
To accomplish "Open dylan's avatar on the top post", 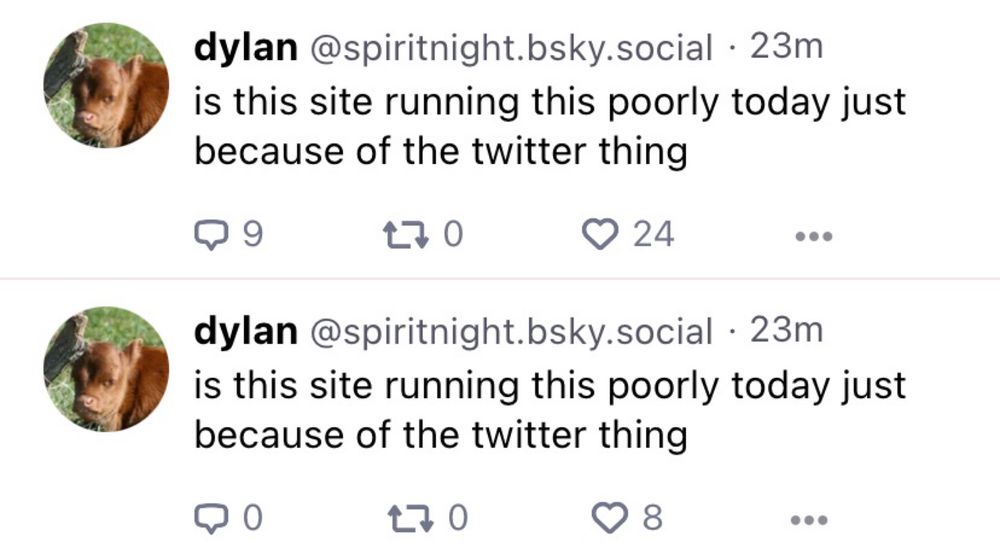I will pyautogui.click(x=106, y=87).
